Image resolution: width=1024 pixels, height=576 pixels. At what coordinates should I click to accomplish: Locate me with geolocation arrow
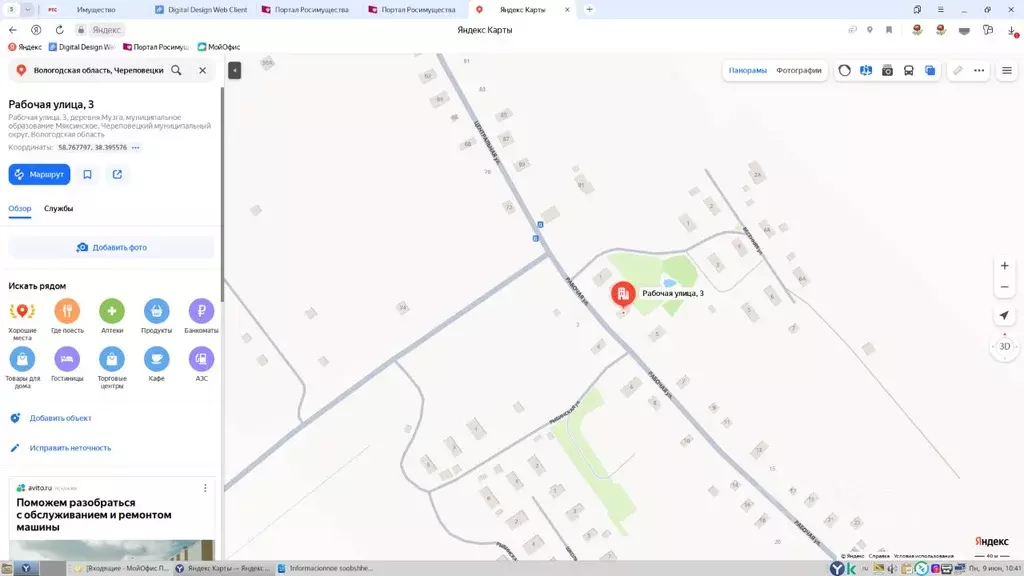[x=1004, y=315]
